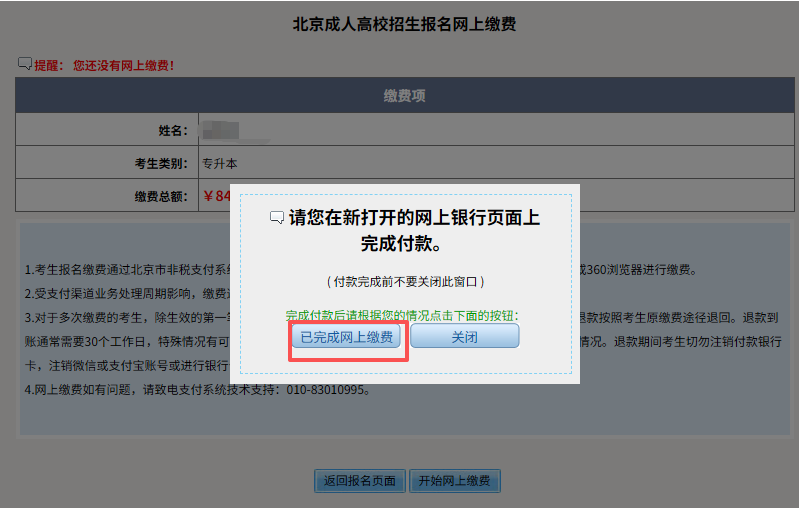The height and width of the screenshot is (508, 801).
Task: Click the 缴费项 table header
Action: pyautogui.click(x=406, y=96)
